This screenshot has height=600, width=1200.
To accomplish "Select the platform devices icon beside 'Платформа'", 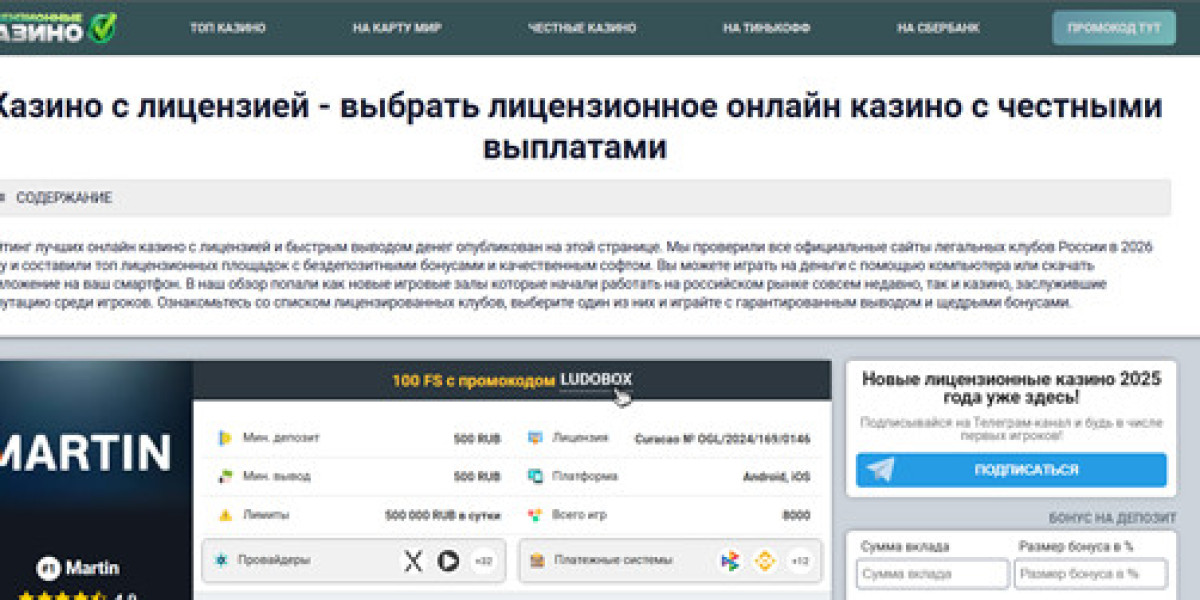I will coord(534,476).
